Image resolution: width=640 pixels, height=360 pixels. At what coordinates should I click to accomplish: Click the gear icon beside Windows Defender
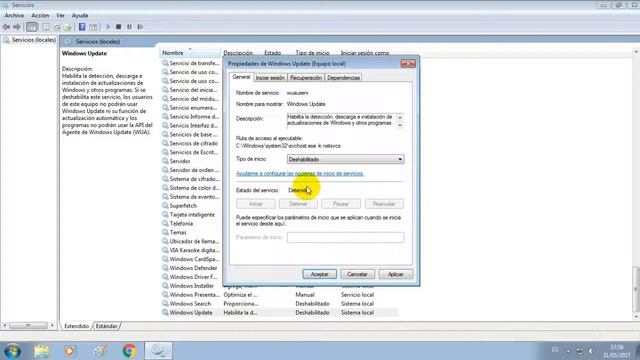[165, 268]
